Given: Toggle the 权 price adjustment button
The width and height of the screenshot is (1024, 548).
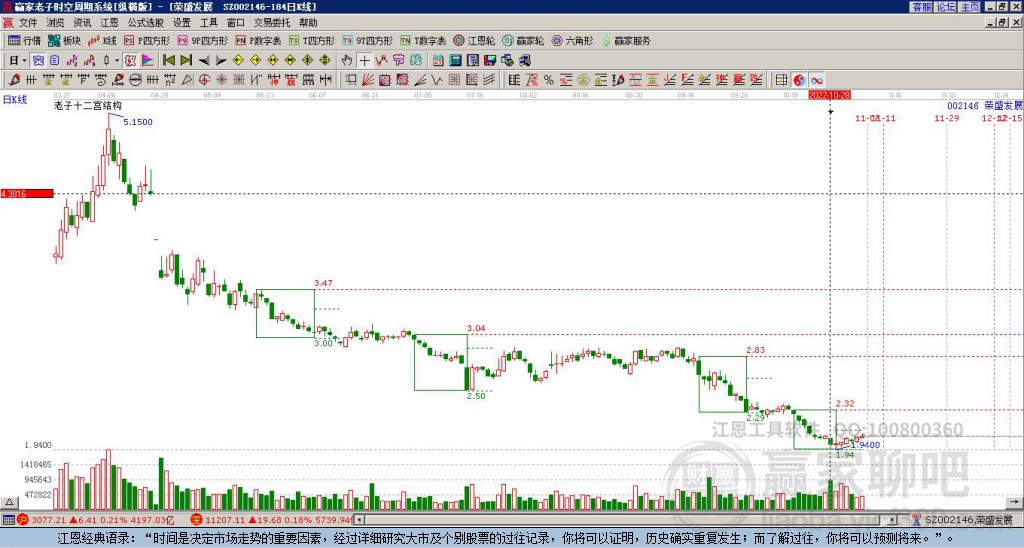Looking at the screenshot, I should point(130,60).
